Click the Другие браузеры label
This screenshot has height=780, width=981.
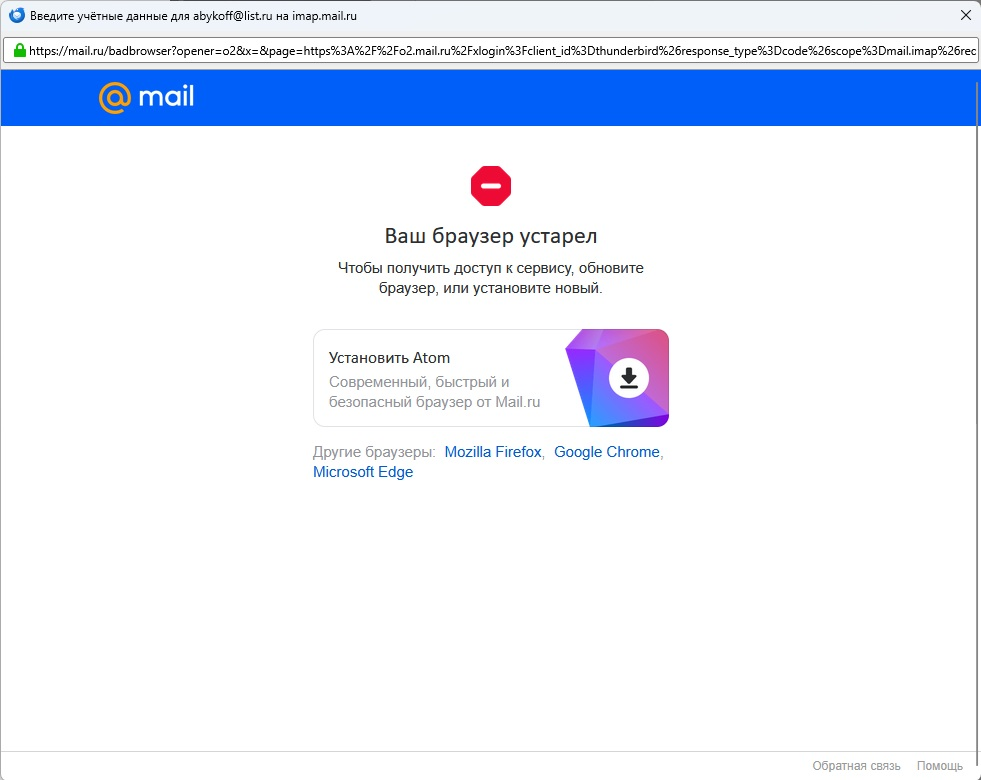point(374,452)
